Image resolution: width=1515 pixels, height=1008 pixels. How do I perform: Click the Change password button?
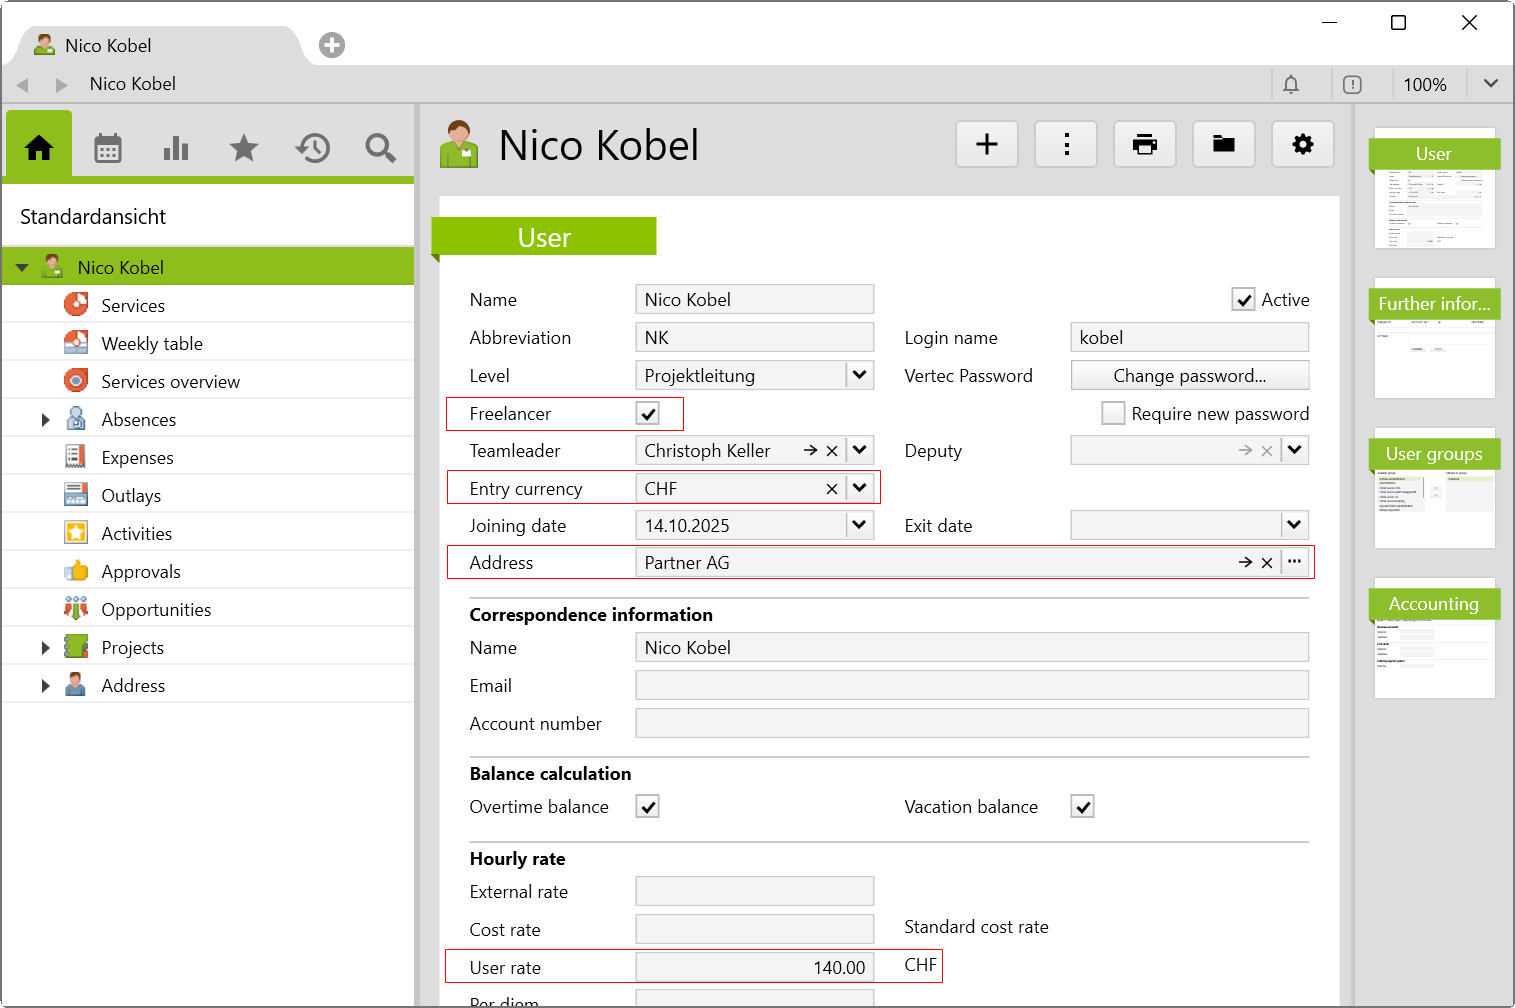1189,376
